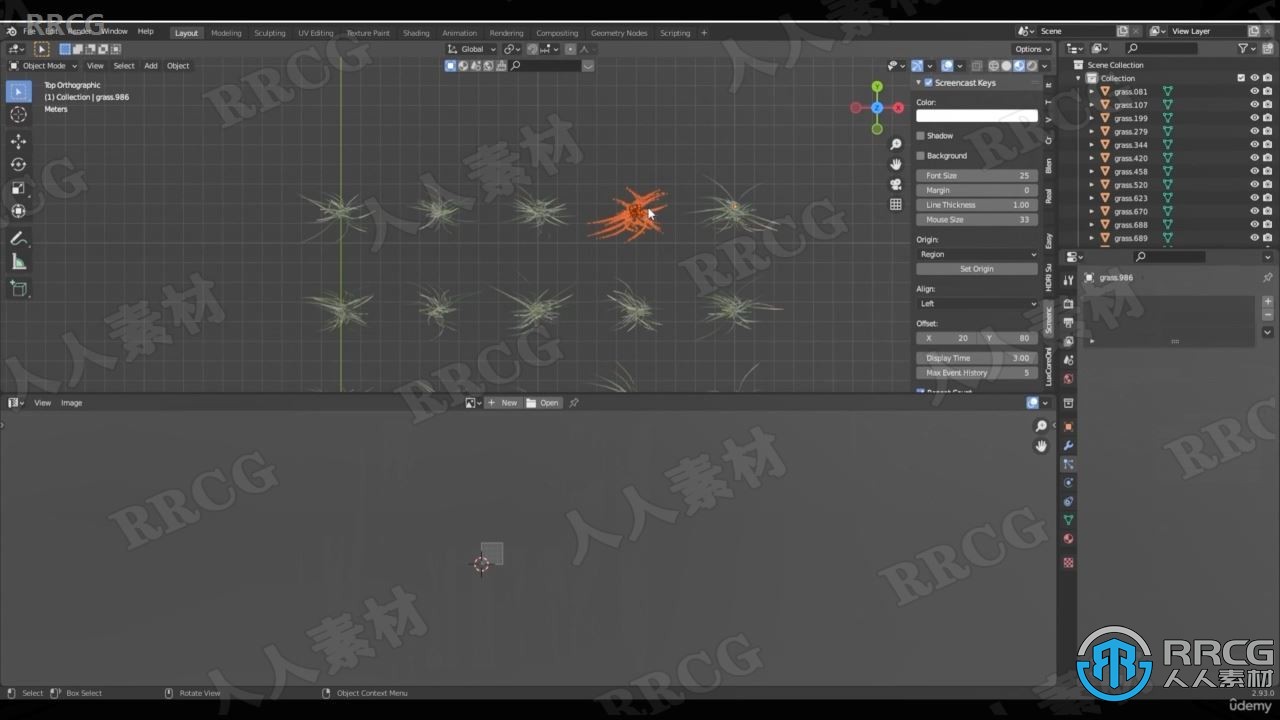The height and width of the screenshot is (720, 1280).
Task: Hide grass.081 in viewport
Action: (1254, 91)
